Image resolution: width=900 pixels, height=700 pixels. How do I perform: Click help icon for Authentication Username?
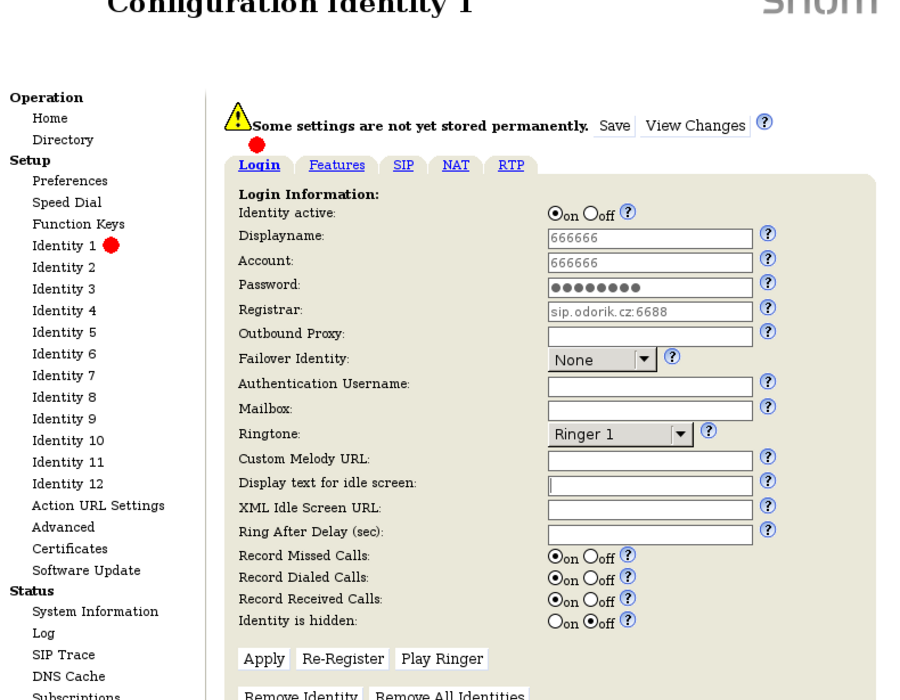pyautogui.click(x=768, y=382)
